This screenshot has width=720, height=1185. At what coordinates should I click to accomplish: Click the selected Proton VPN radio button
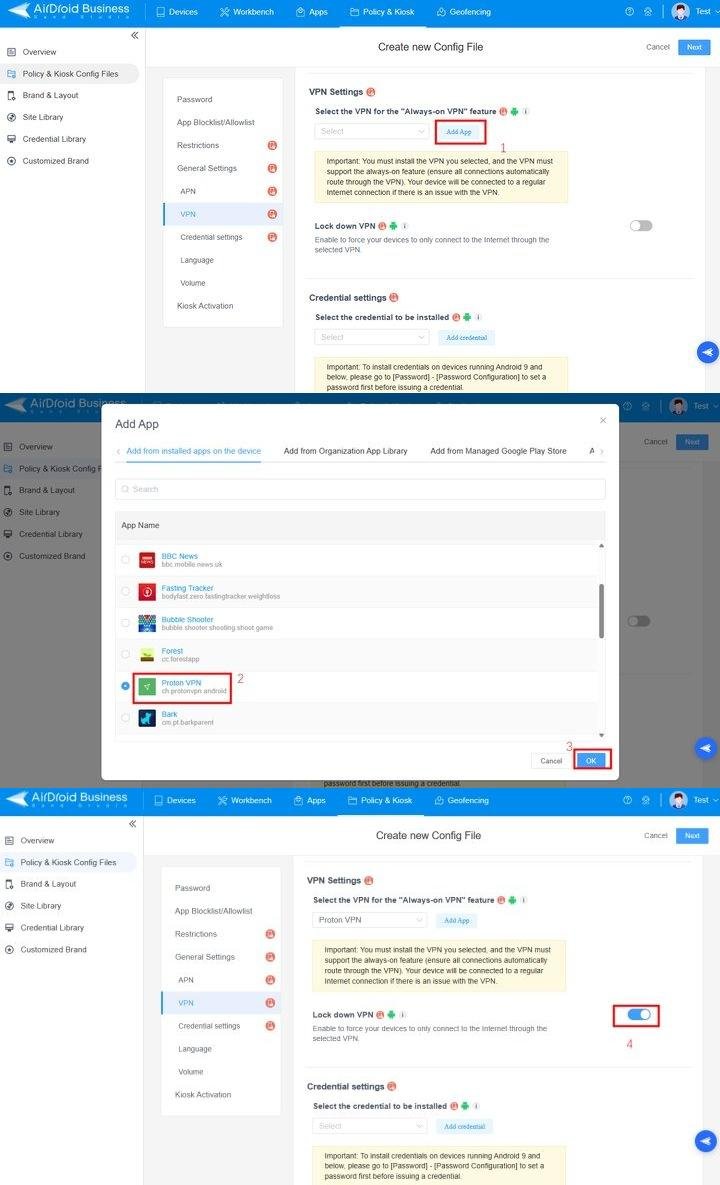[125, 686]
